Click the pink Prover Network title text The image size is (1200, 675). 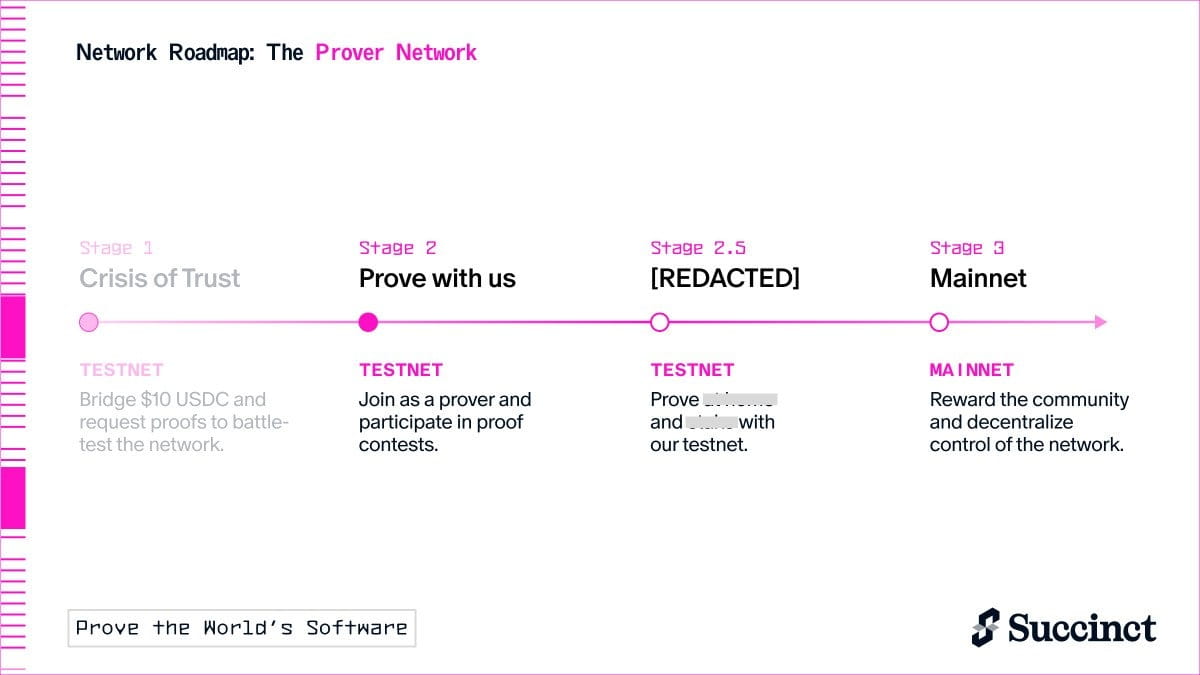(x=396, y=52)
